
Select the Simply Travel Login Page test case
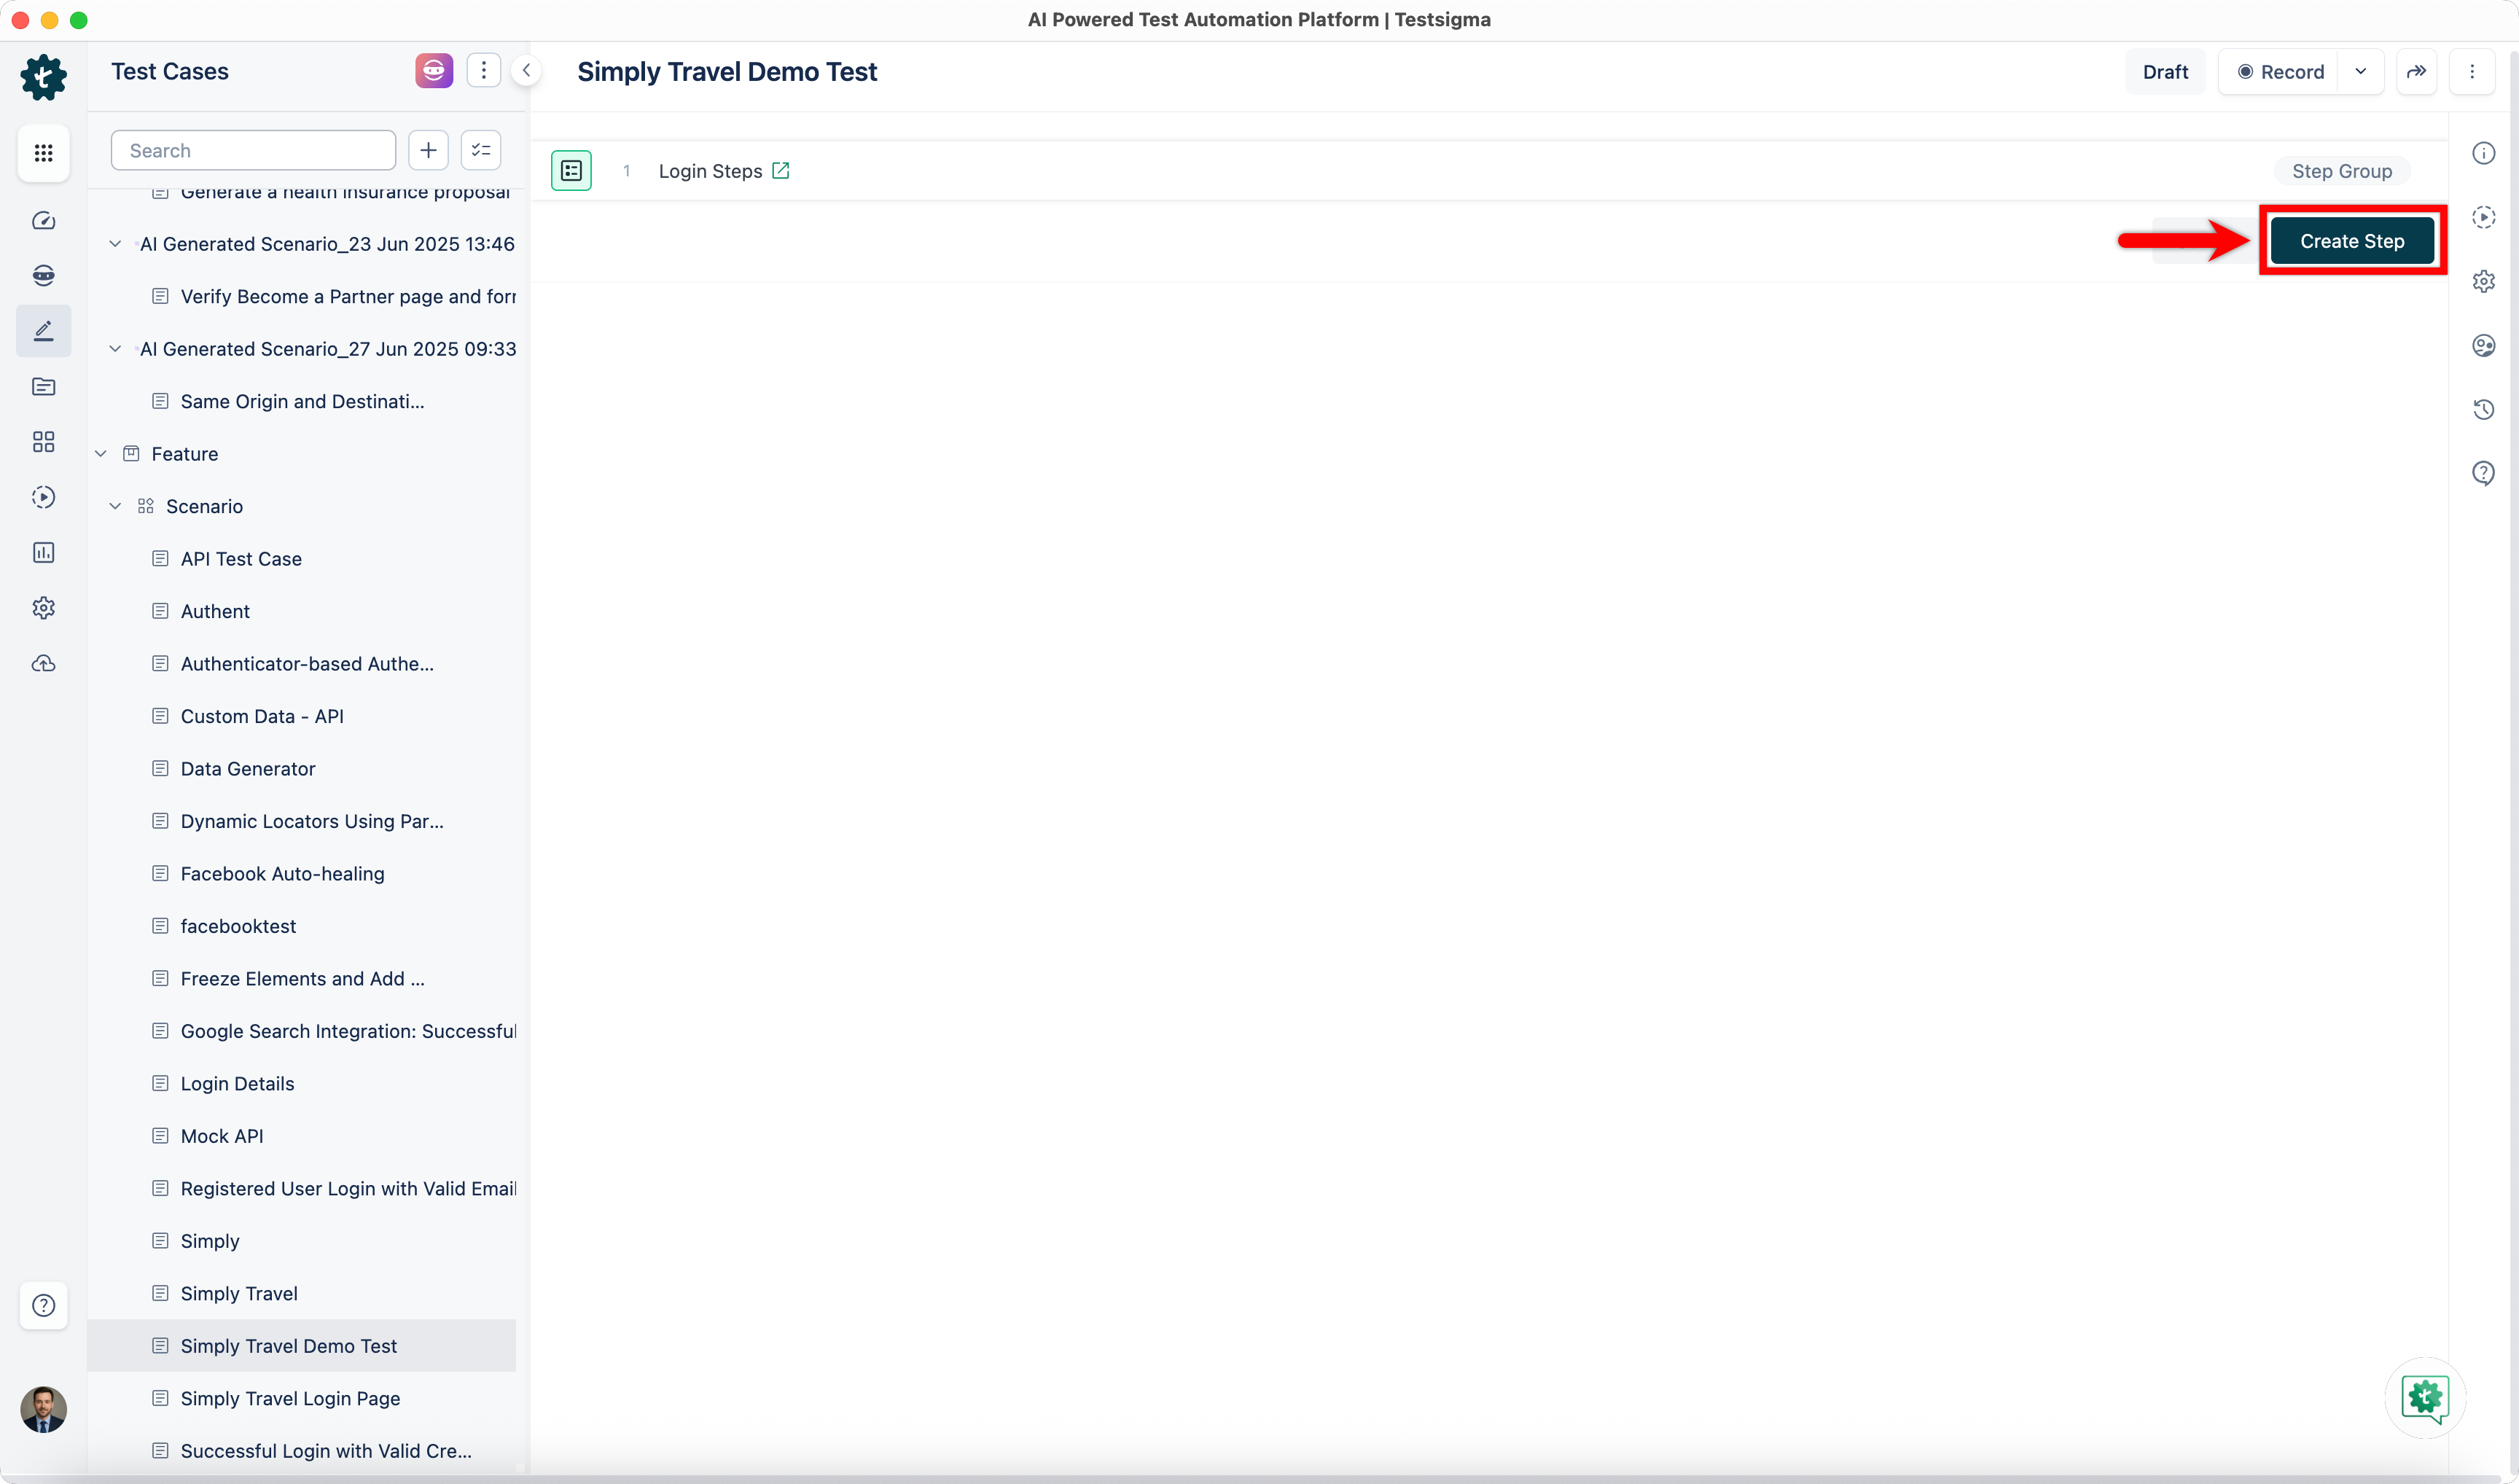[290, 1398]
